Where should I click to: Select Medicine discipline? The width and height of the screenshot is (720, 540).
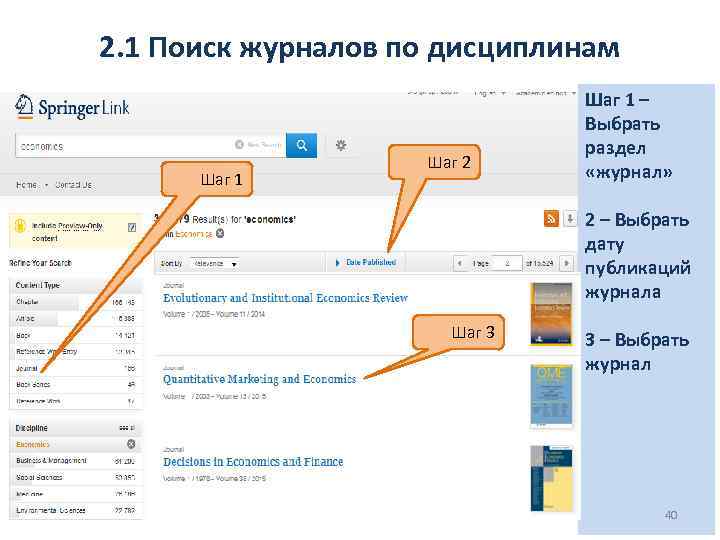tap(75, 494)
